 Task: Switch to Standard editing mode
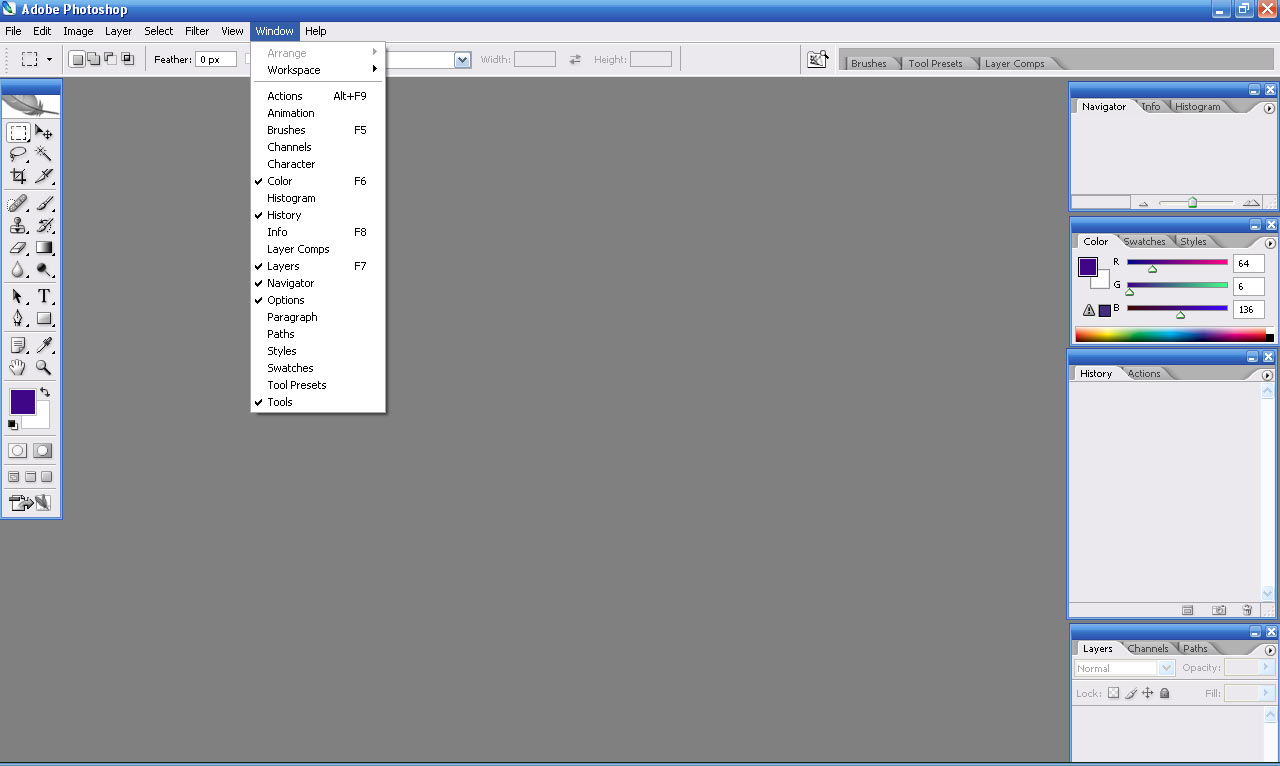(x=18, y=451)
